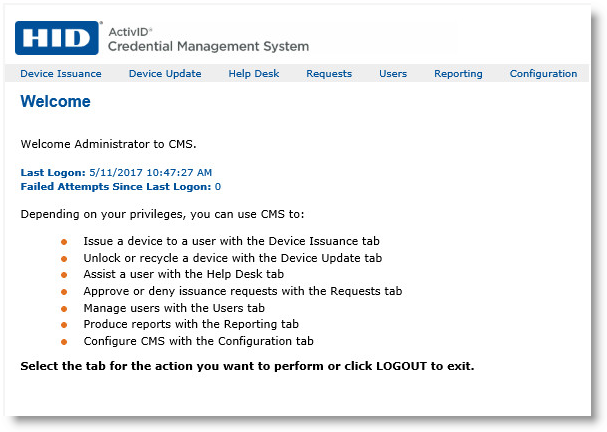607x432 pixels.
Task: Click the orange bullet beside Issue a device
Action: click(x=64, y=242)
